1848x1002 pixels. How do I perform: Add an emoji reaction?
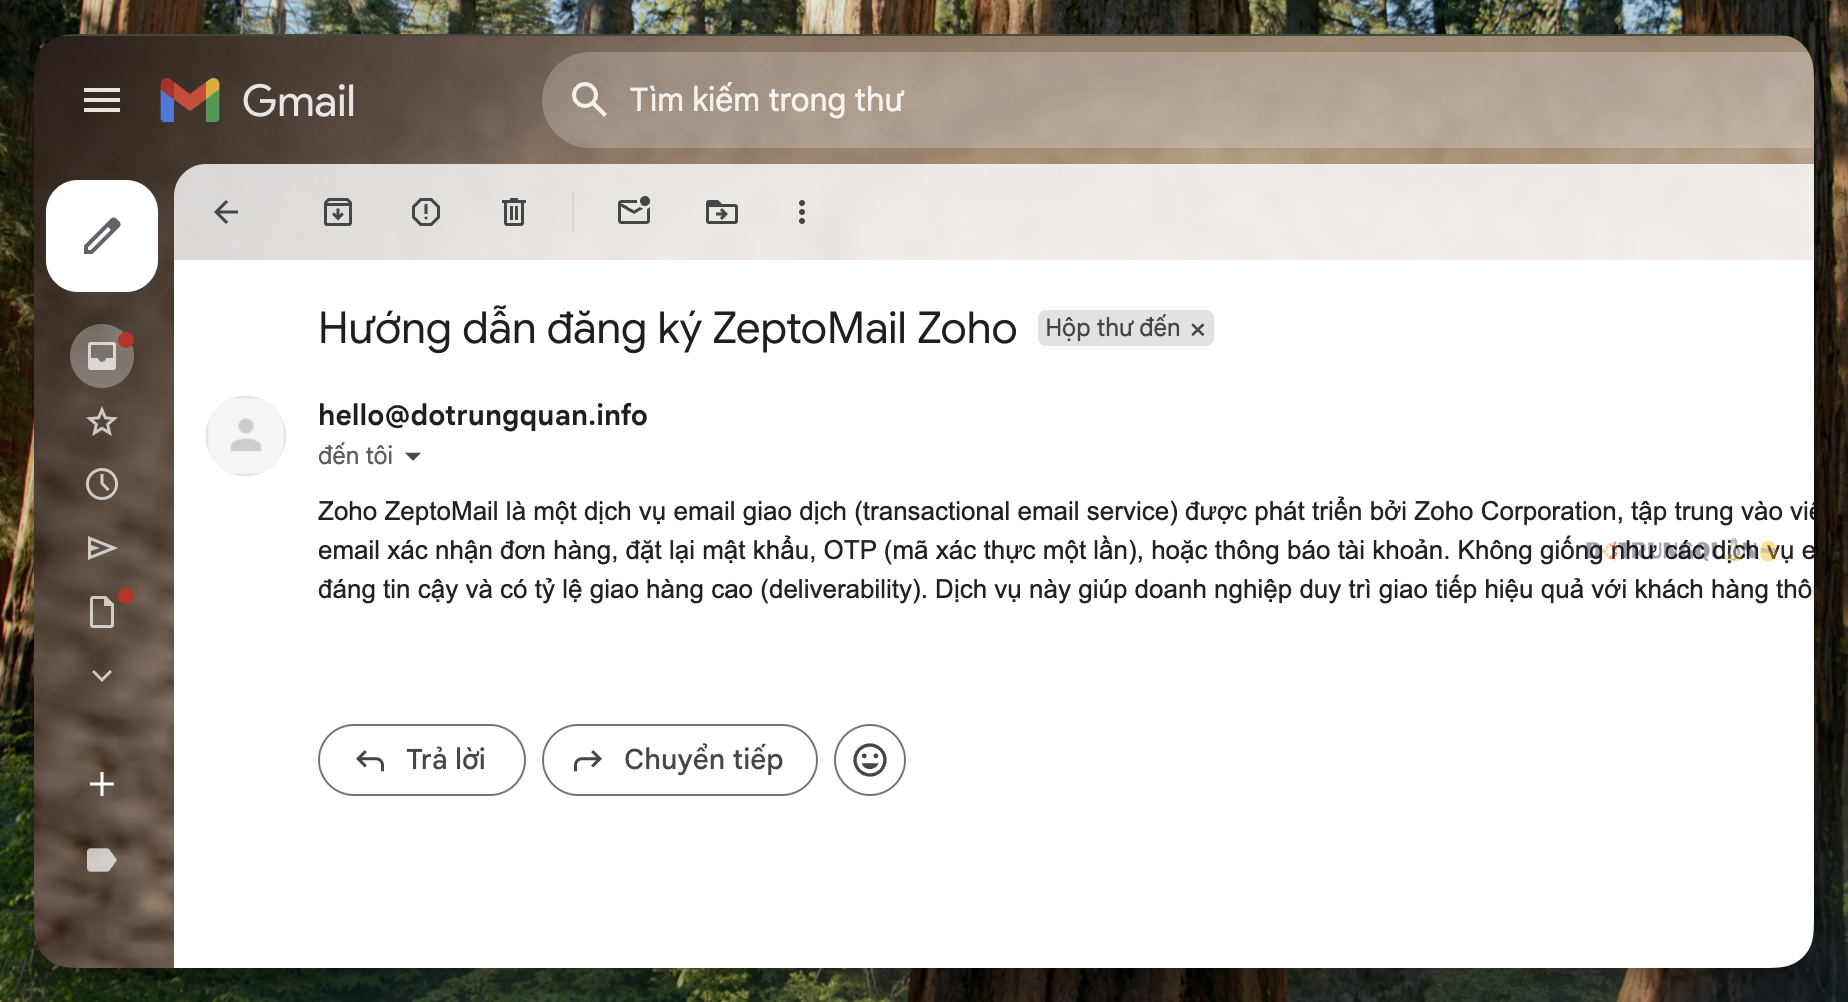[x=870, y=760]
